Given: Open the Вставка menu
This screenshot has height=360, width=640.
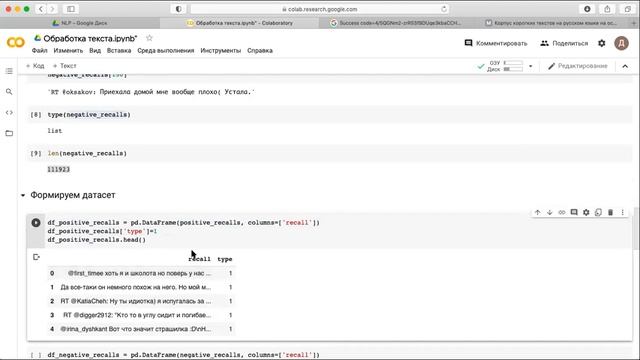Looking at the screenshot, I should click(x=119, y=51).
